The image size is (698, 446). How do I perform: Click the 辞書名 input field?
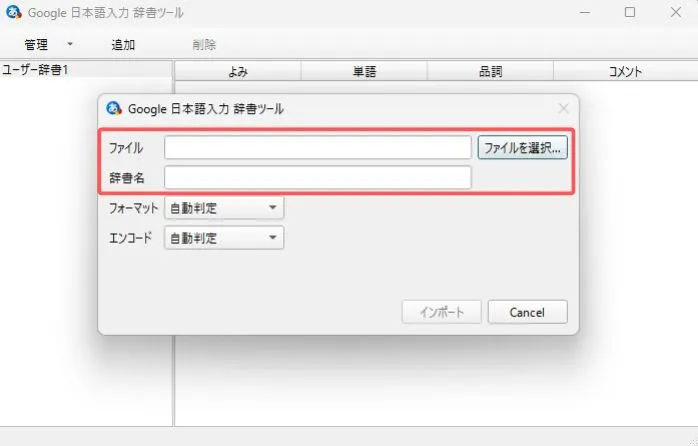click(318, 178)
